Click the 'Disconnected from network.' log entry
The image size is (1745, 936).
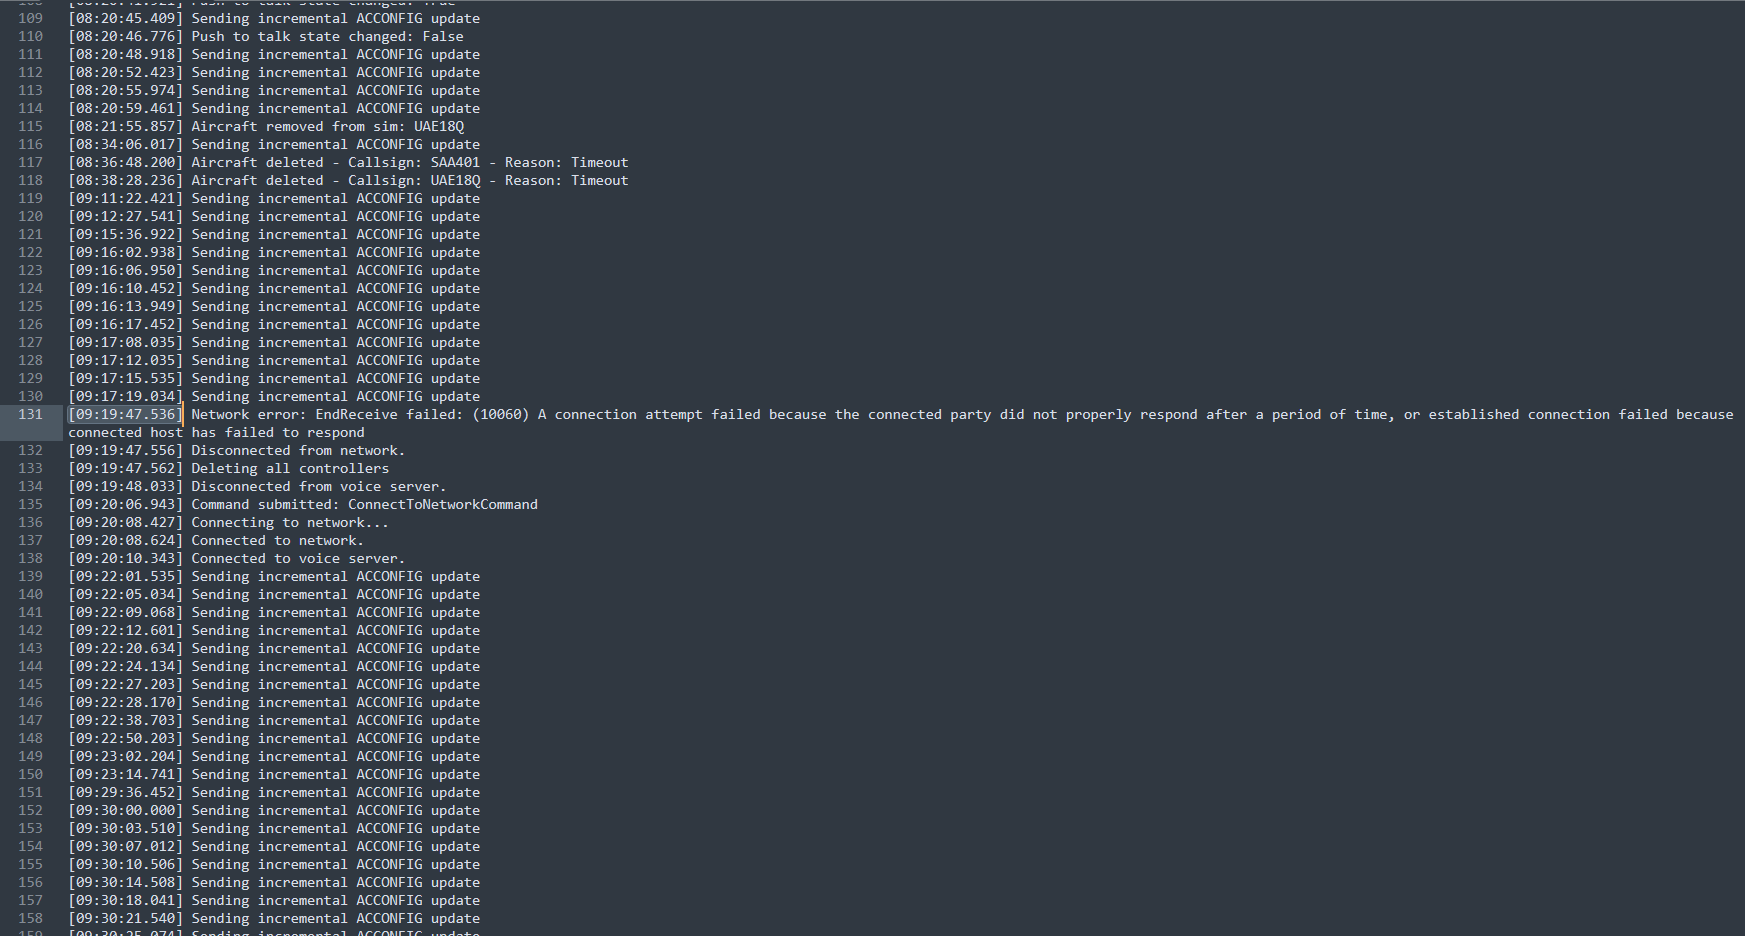298,450
